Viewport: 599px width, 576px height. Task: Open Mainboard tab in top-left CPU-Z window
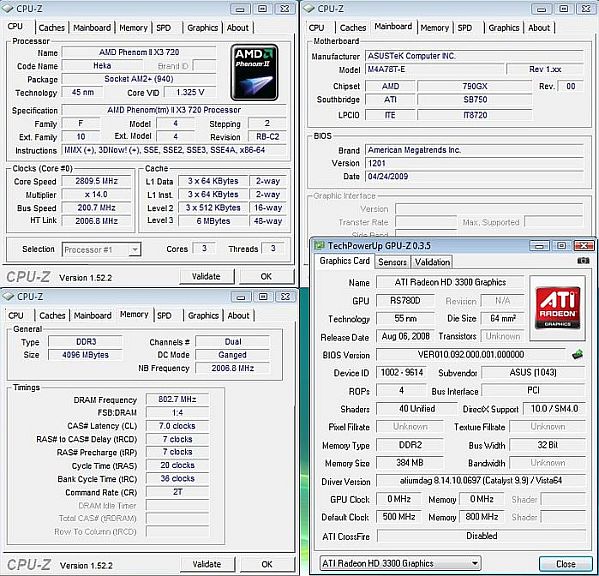coord(92,28)
